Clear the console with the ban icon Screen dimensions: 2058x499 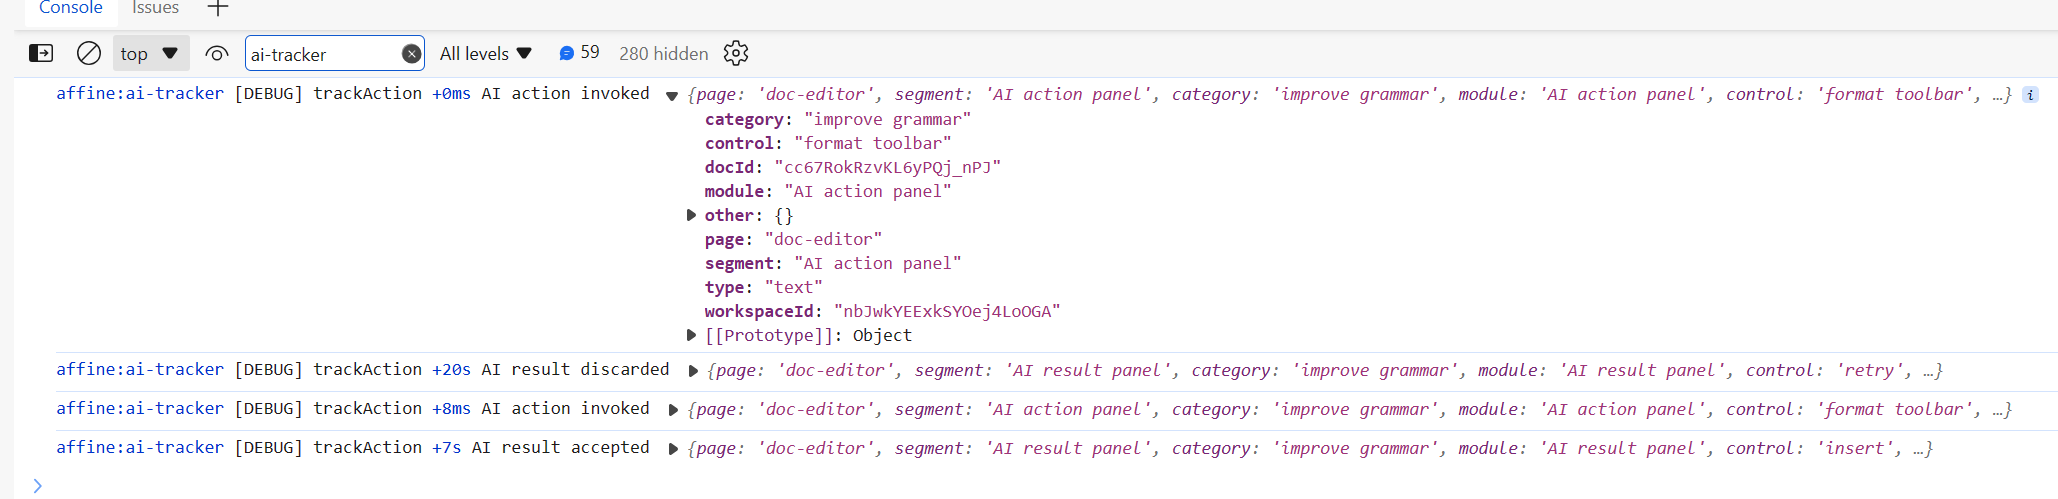coord(89,53)
